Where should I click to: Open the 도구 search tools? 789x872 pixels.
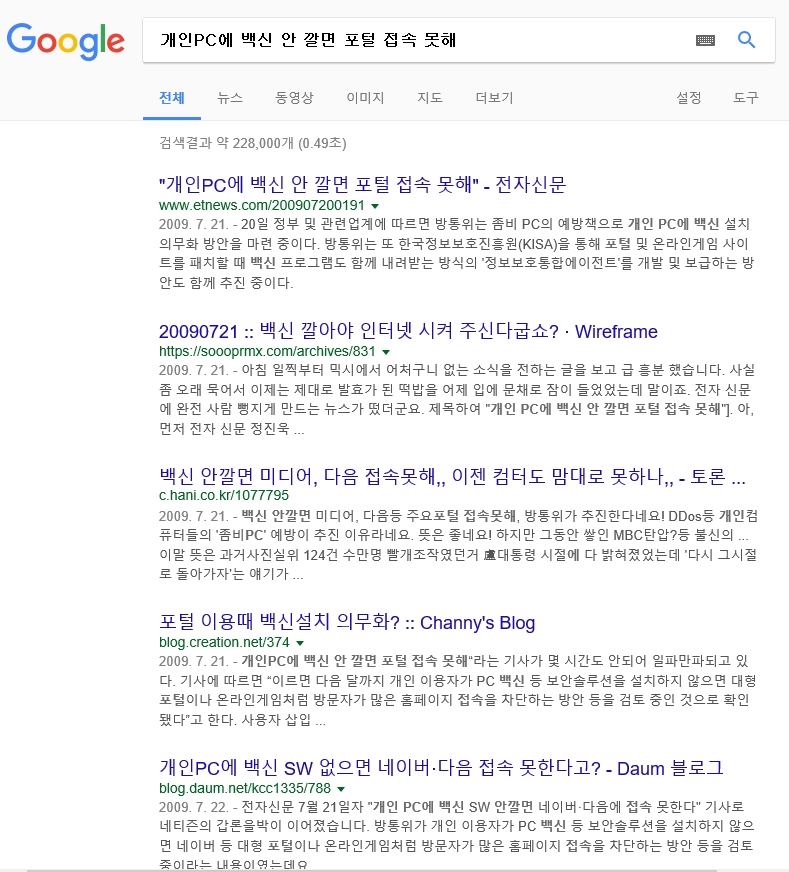tap(746, 98)
